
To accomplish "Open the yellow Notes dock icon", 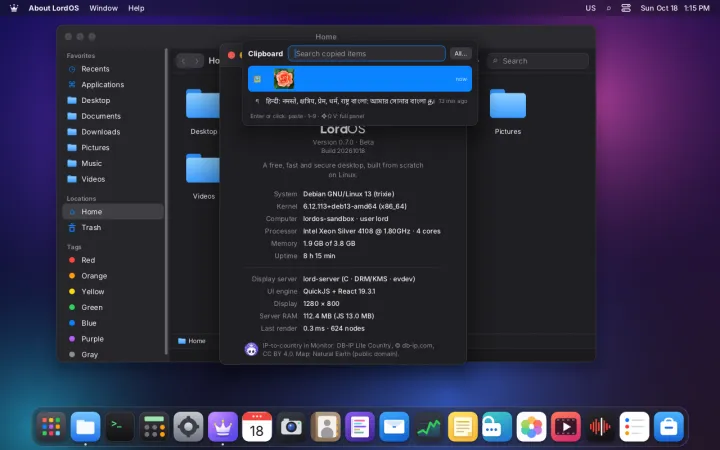I will [x=462, y=427].
